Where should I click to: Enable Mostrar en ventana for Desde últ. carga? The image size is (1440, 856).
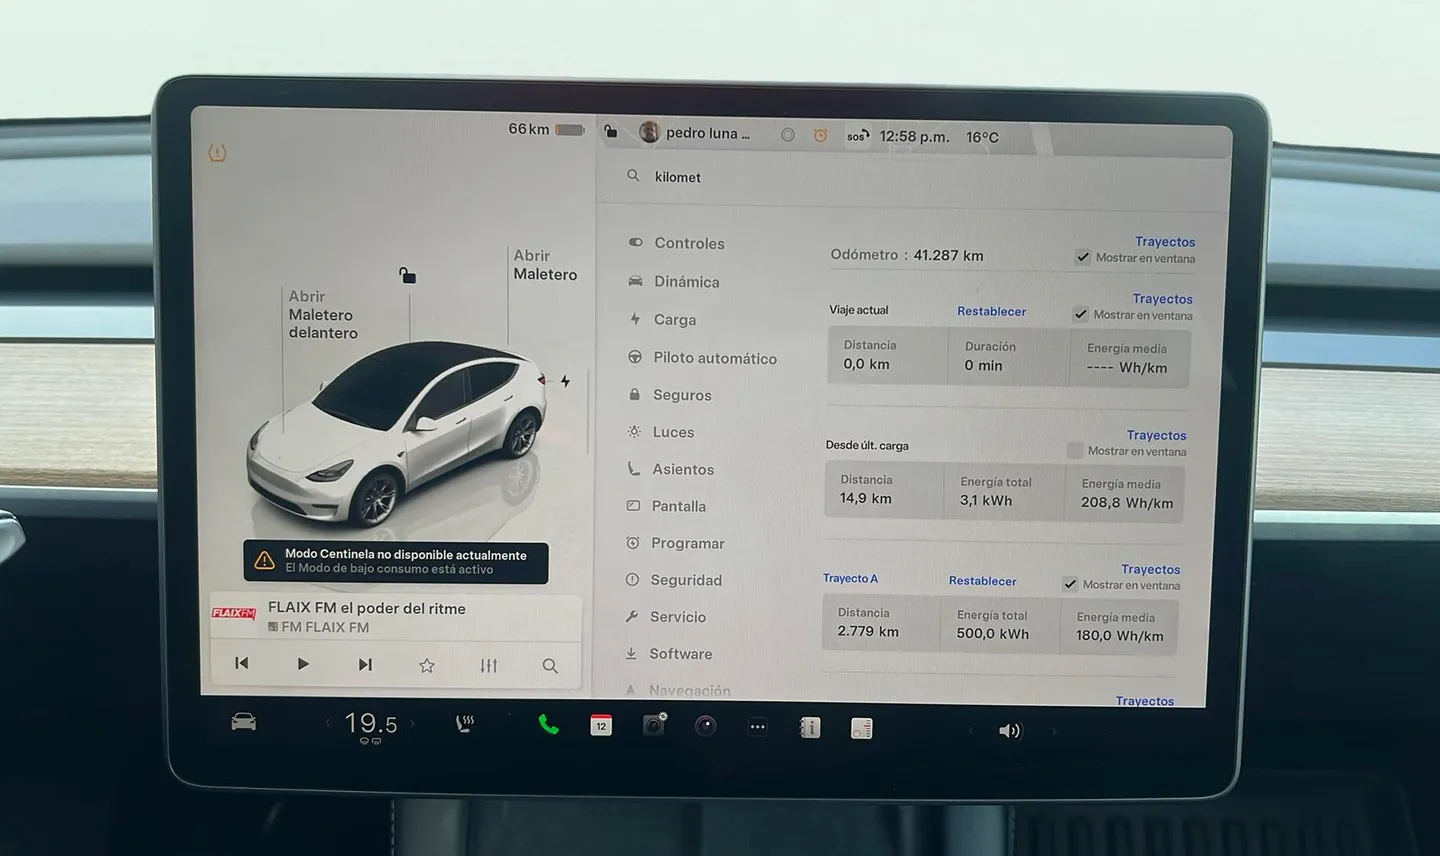tap(1075, 451)
